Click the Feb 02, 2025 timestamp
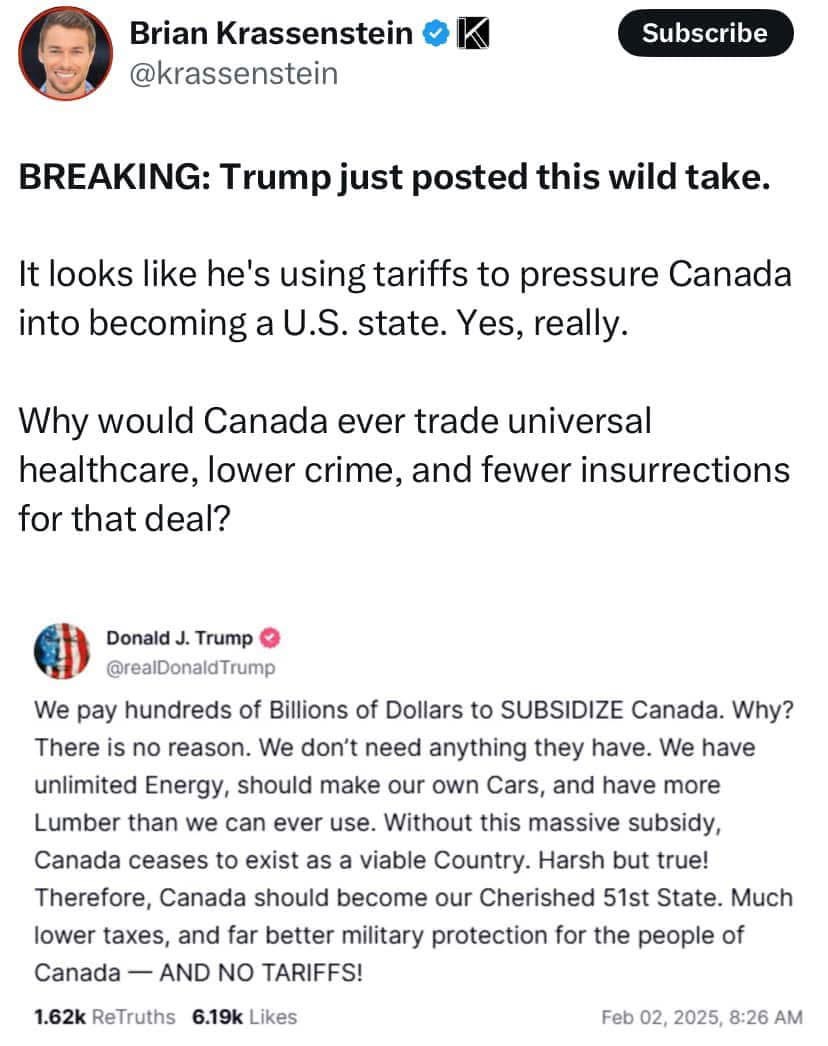This screenshot has height=1046, width=828. pos(702,1017)
